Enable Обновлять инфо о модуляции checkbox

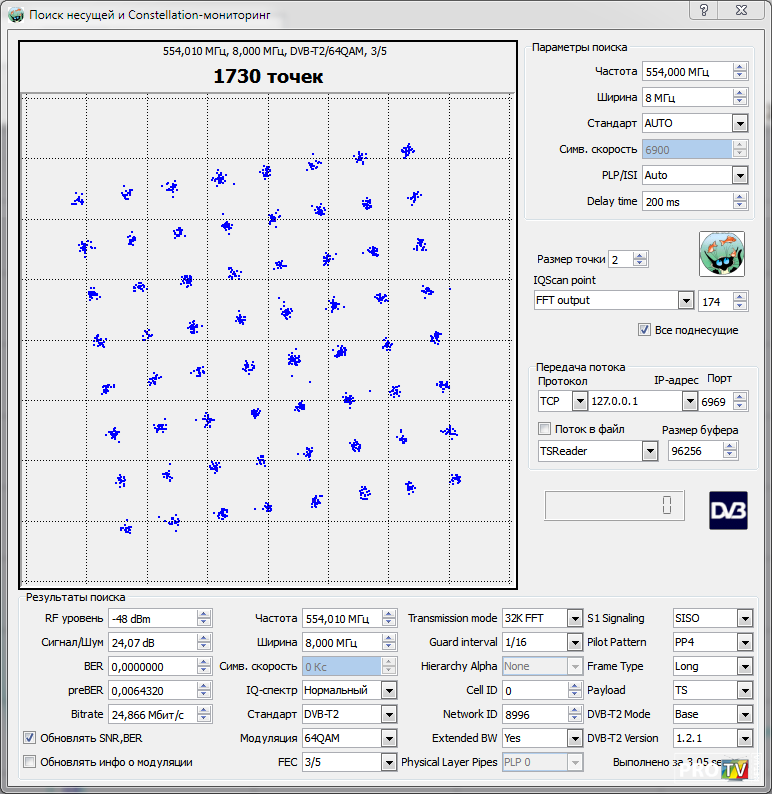coord(29,762)
